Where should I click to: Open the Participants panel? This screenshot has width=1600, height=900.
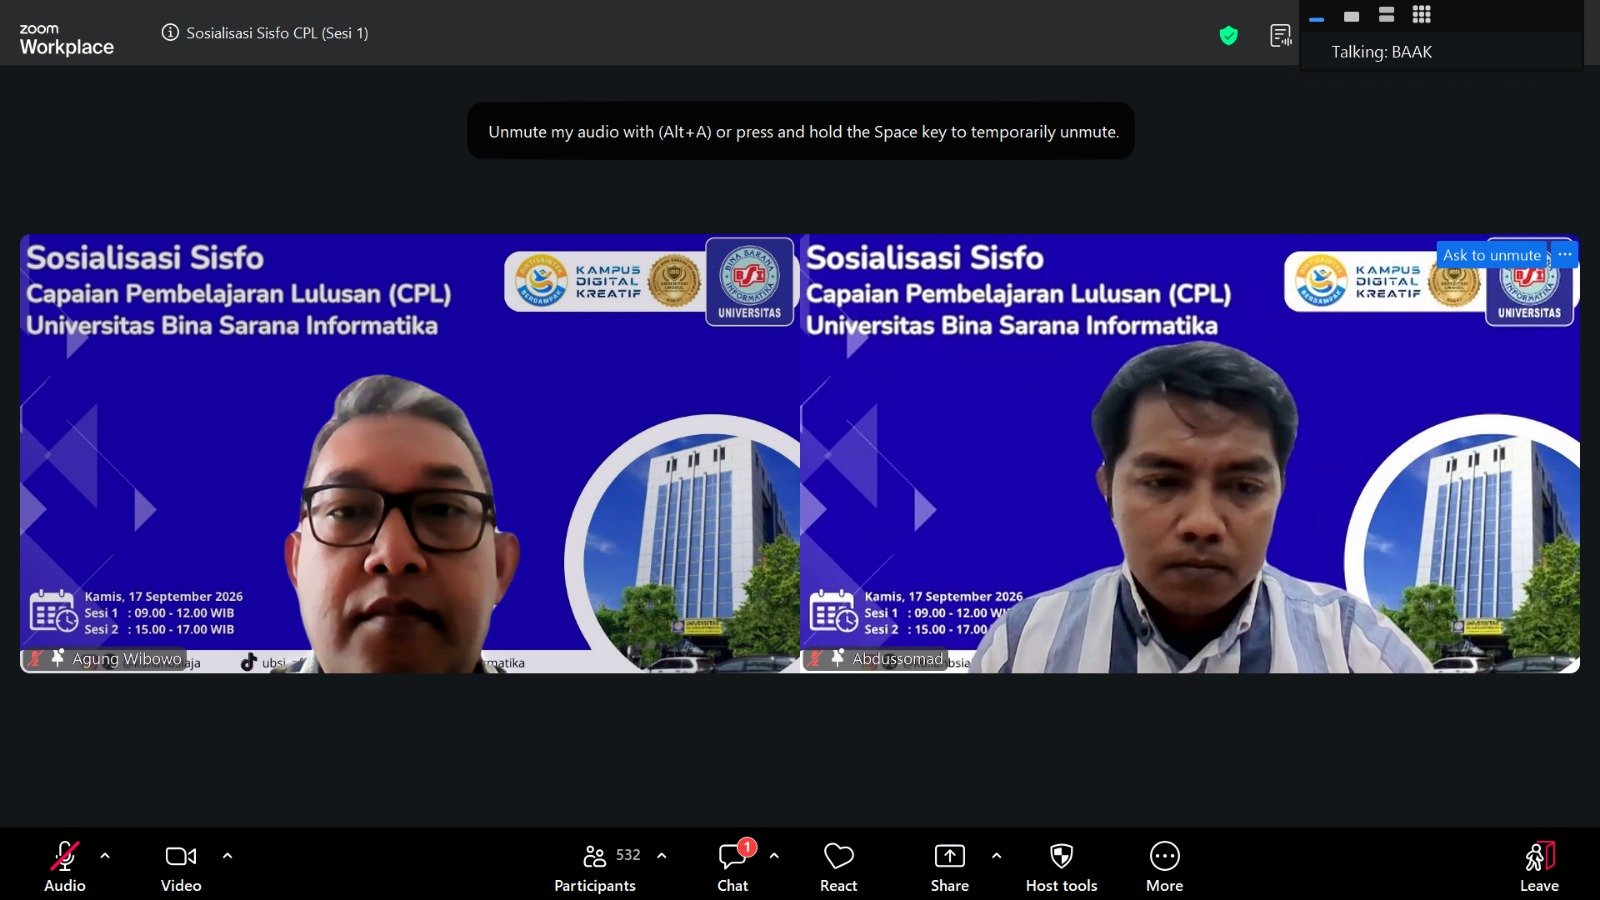pyautogui.click(x=595, y=866)
